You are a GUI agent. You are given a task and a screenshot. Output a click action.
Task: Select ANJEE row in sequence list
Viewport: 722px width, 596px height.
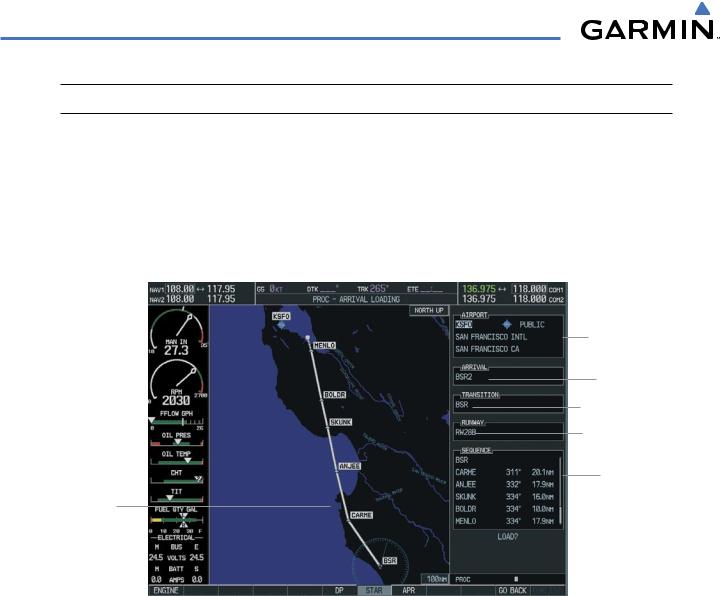point(505,485)
